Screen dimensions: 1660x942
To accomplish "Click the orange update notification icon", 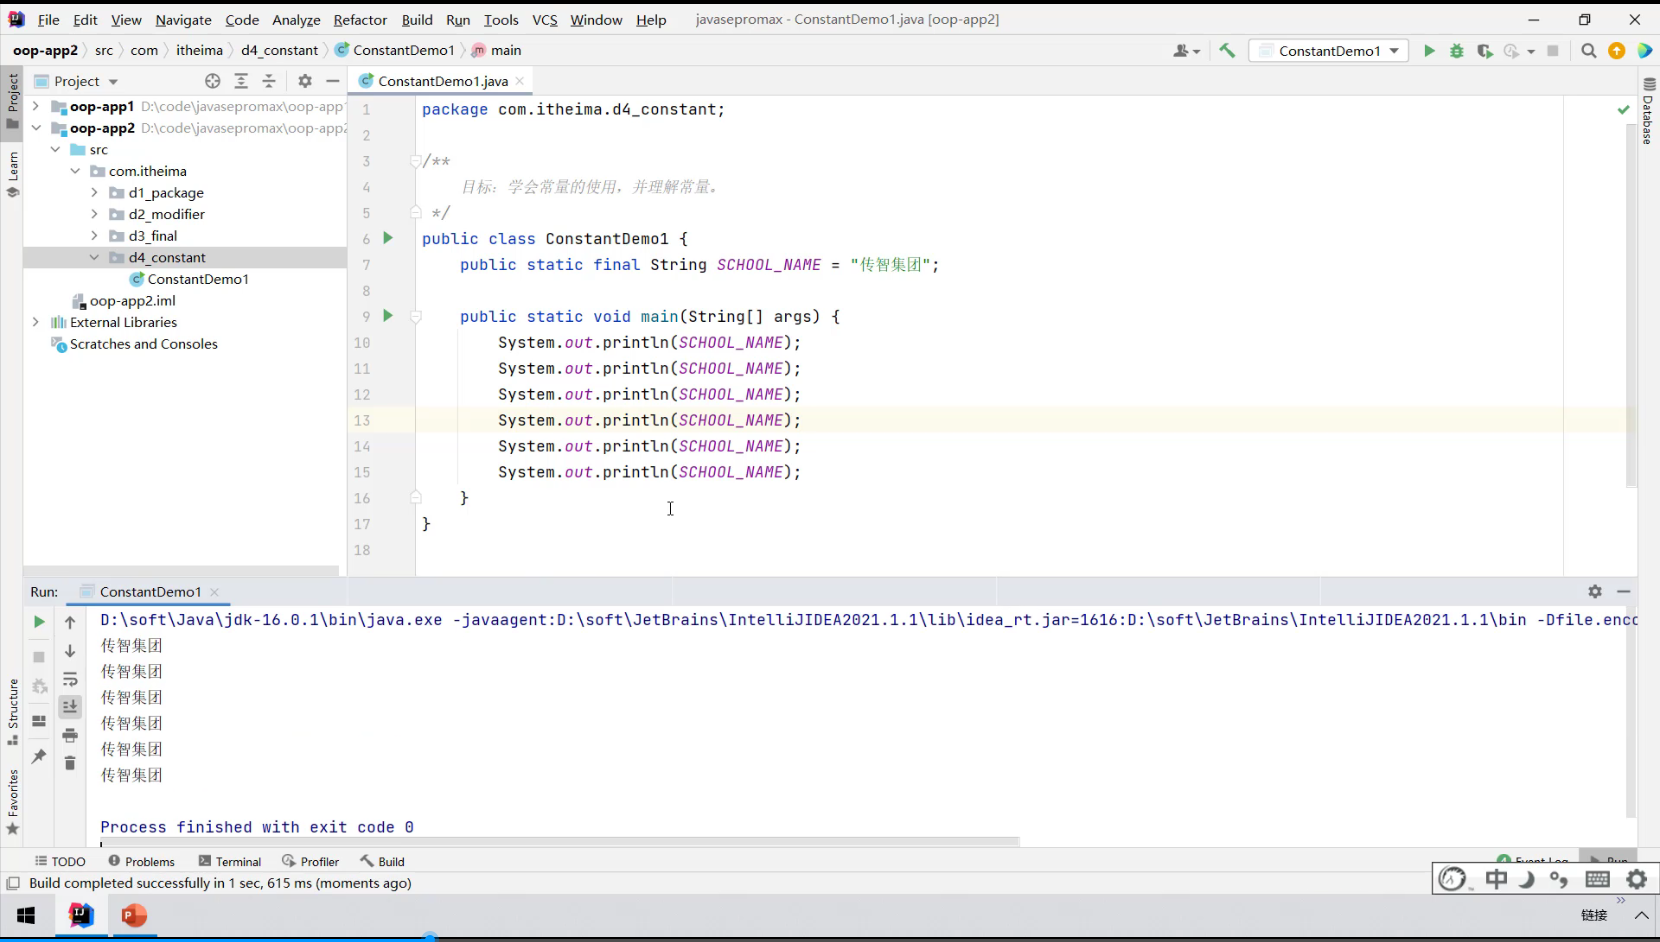I will [1616, 51].
